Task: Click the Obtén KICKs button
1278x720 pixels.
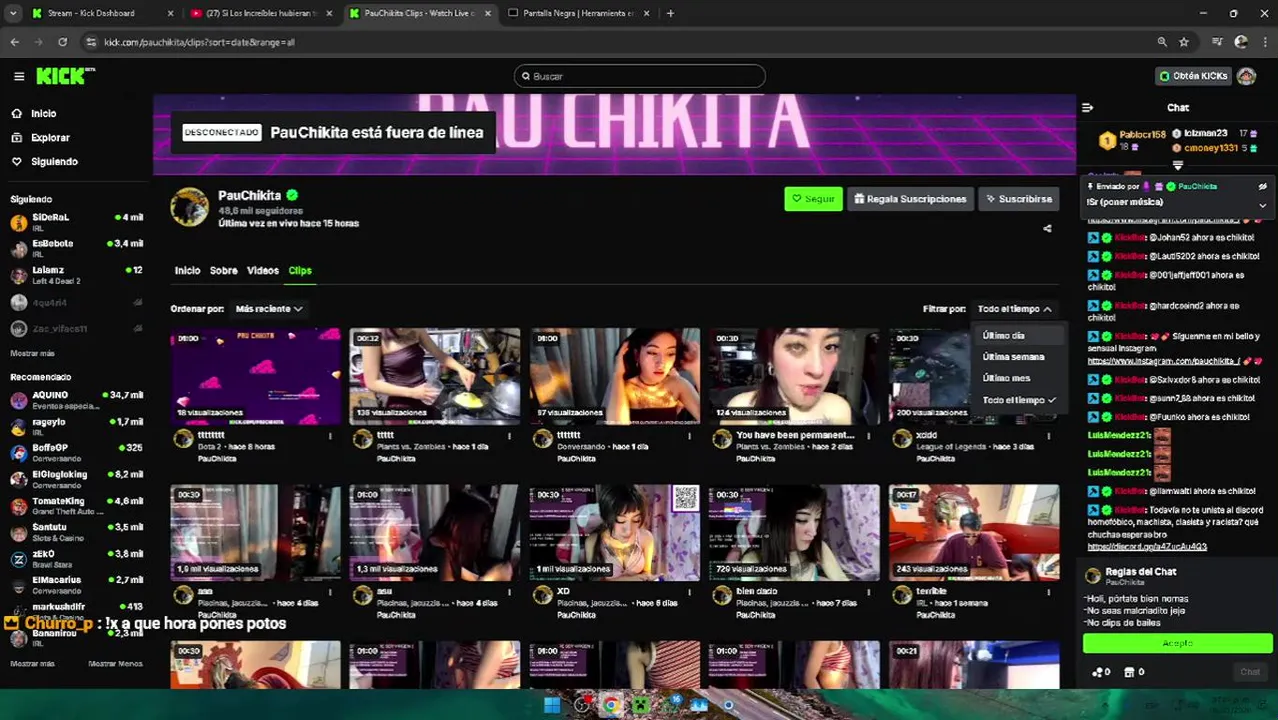Action: pyautogui.click(x=1193, y=76)
